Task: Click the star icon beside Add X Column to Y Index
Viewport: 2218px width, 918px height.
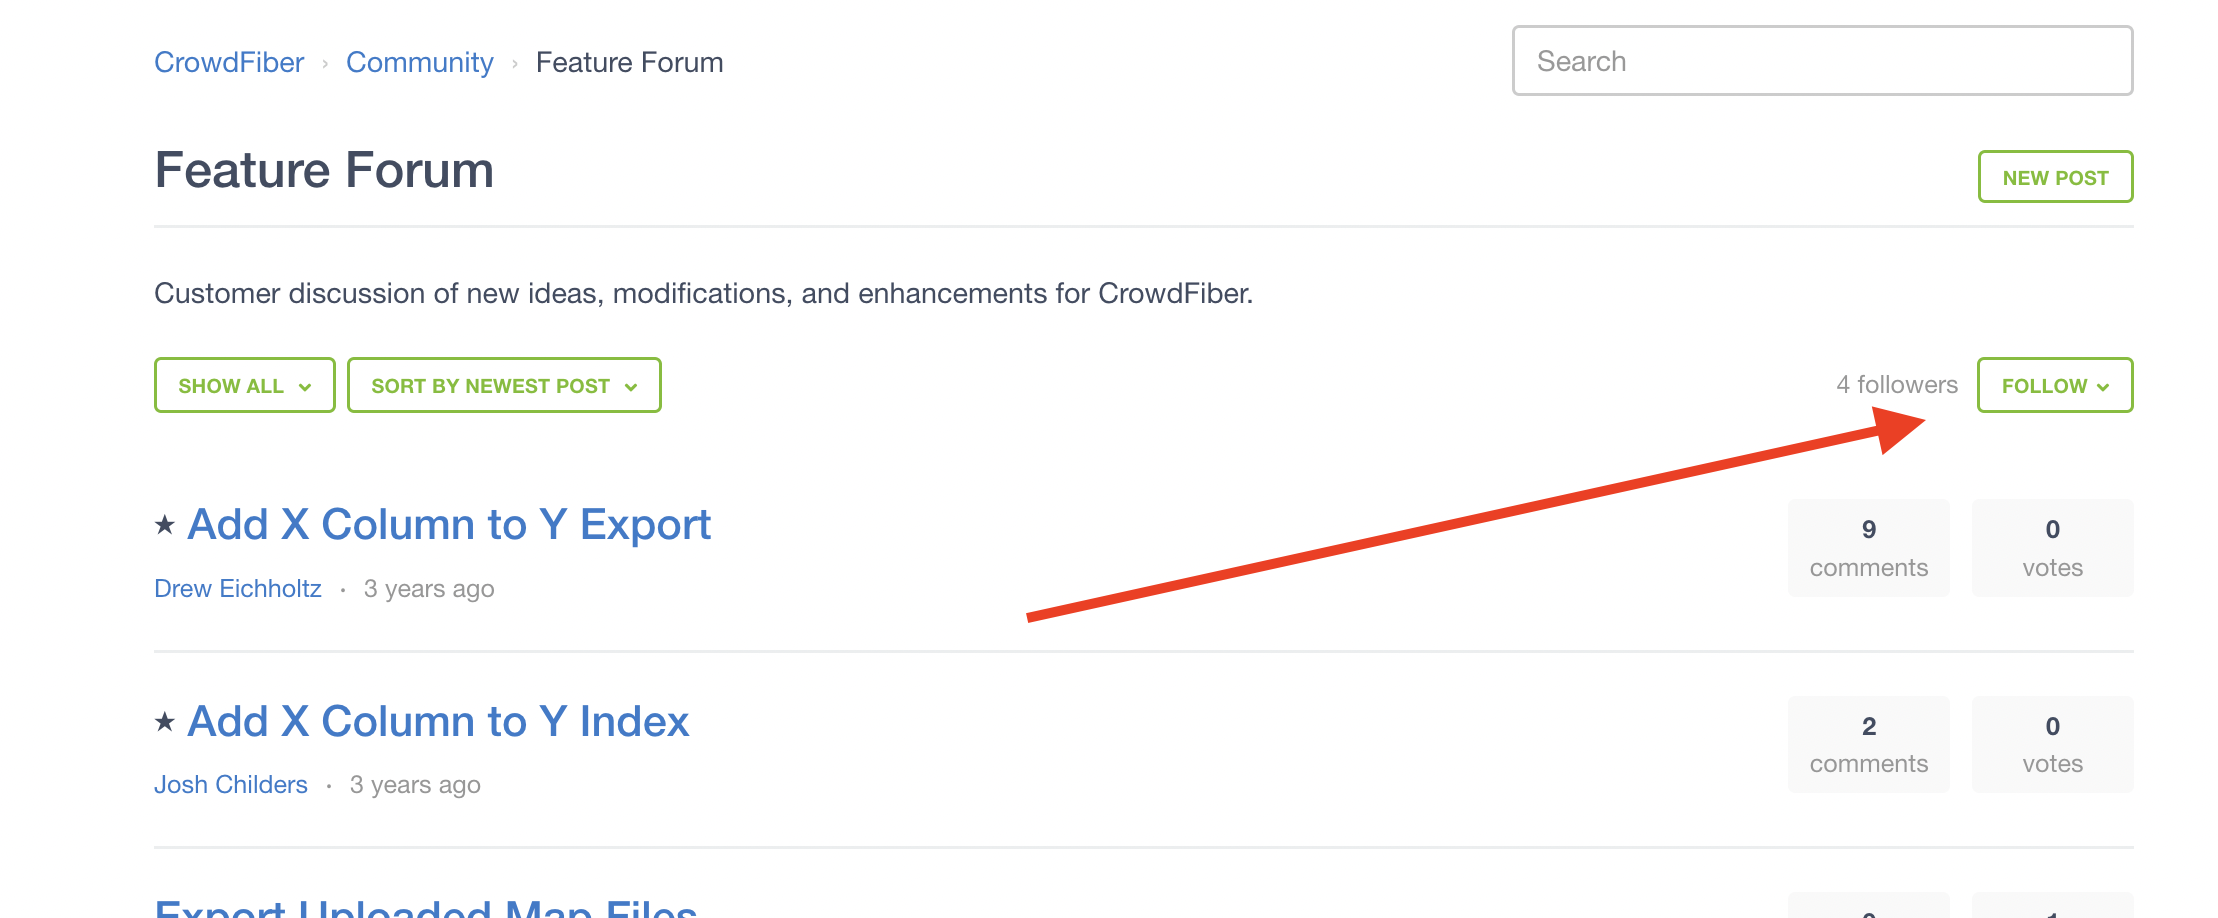Action: (x=165, y=722)
